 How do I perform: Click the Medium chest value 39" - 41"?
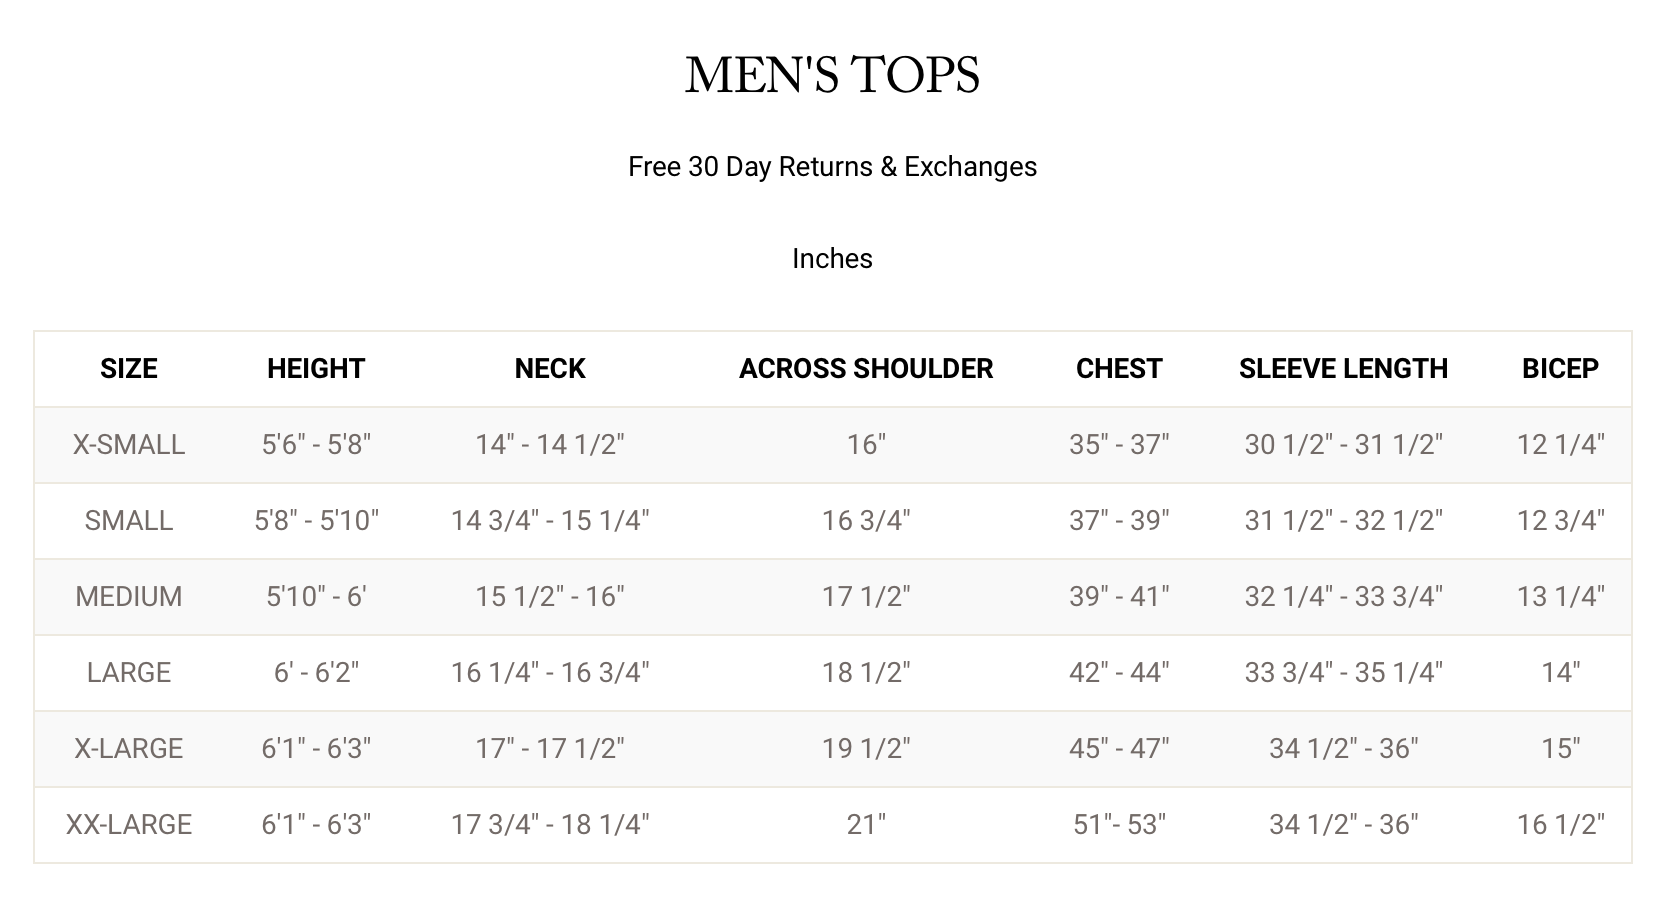1119,597
